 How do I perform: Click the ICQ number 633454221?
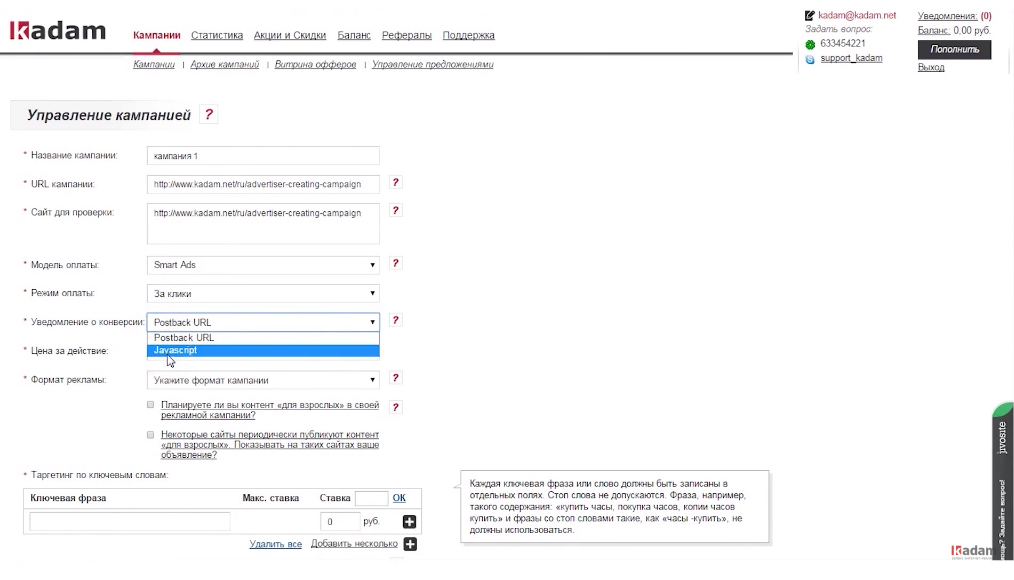843,43
